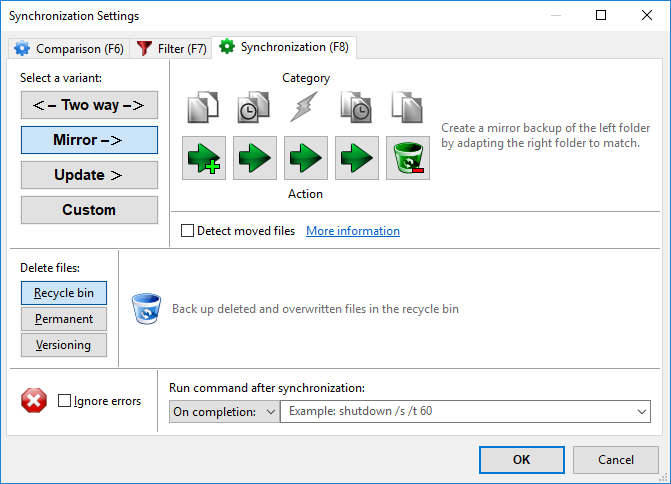
Task: Maximize the Synchronization Settings window
Action: 601,15
